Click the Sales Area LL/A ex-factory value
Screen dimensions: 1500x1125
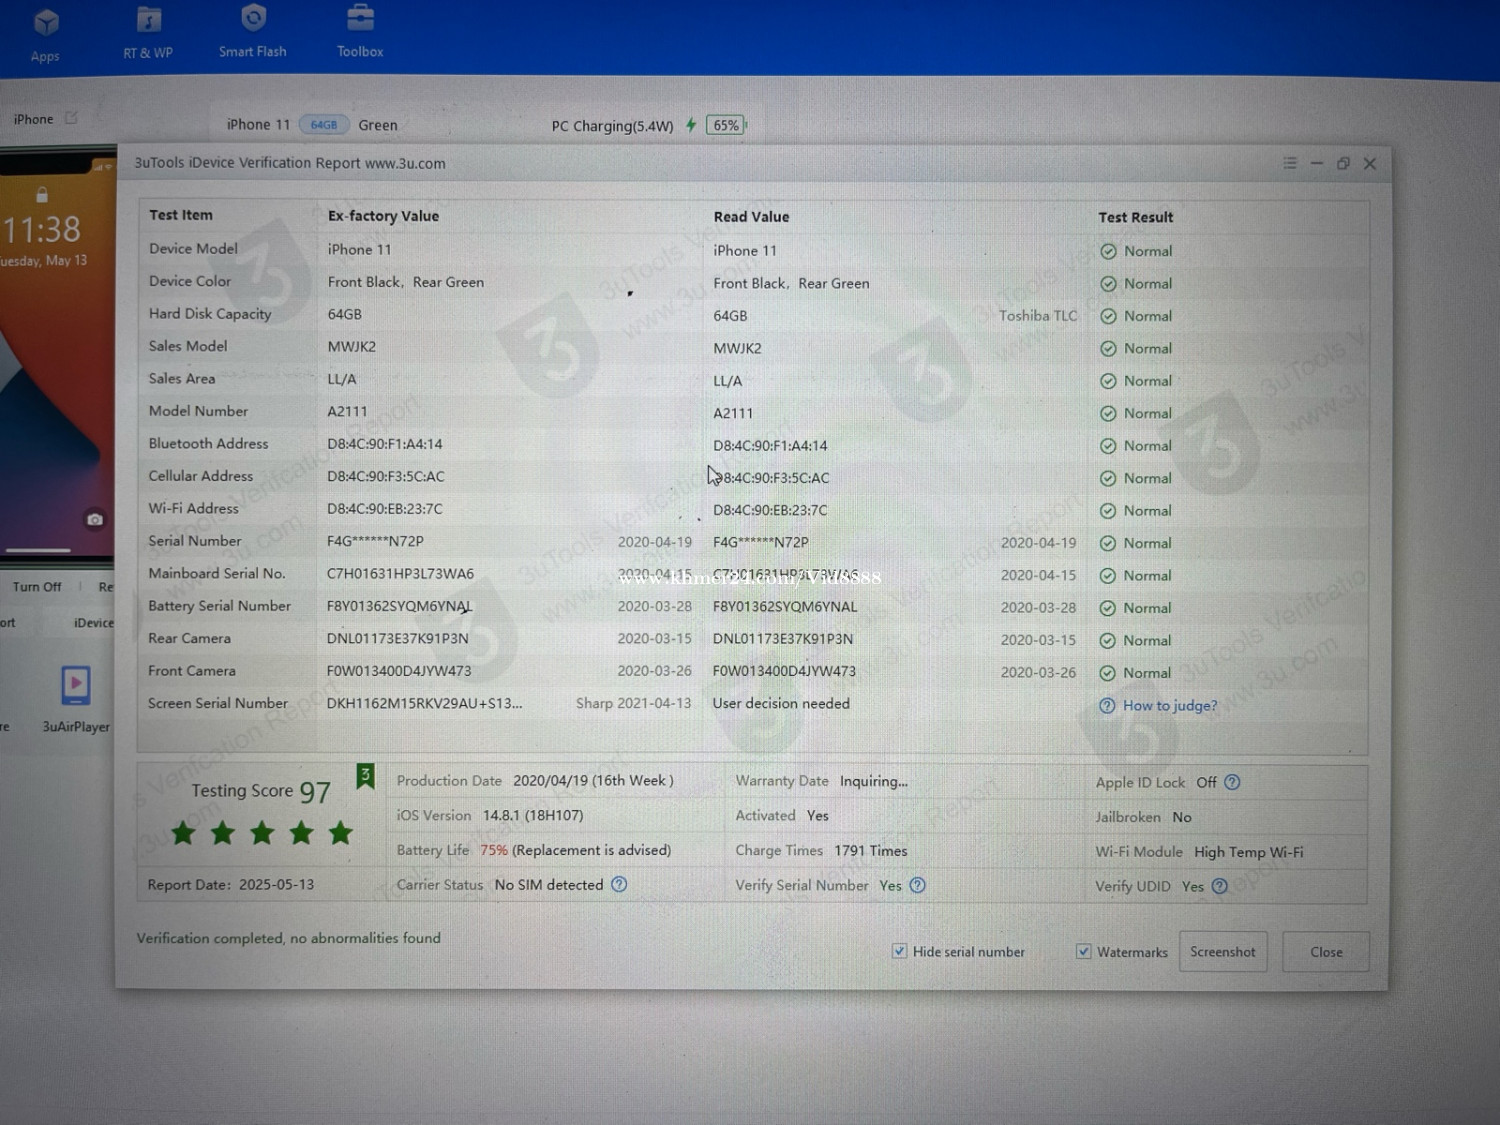pyautogui.click(x=342, y=379)
